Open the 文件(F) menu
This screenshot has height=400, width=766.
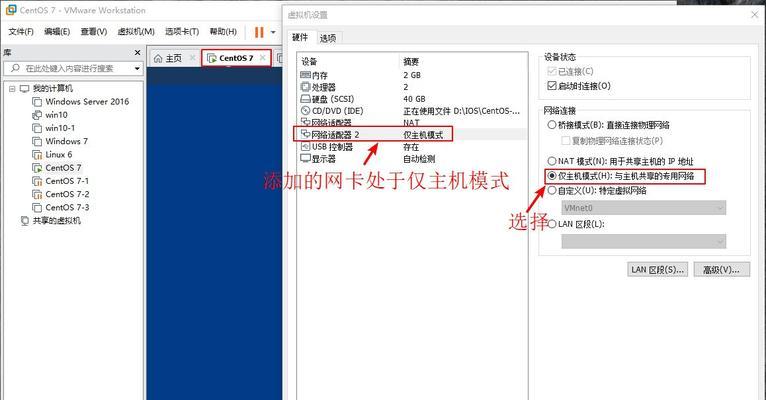(21, 32)
